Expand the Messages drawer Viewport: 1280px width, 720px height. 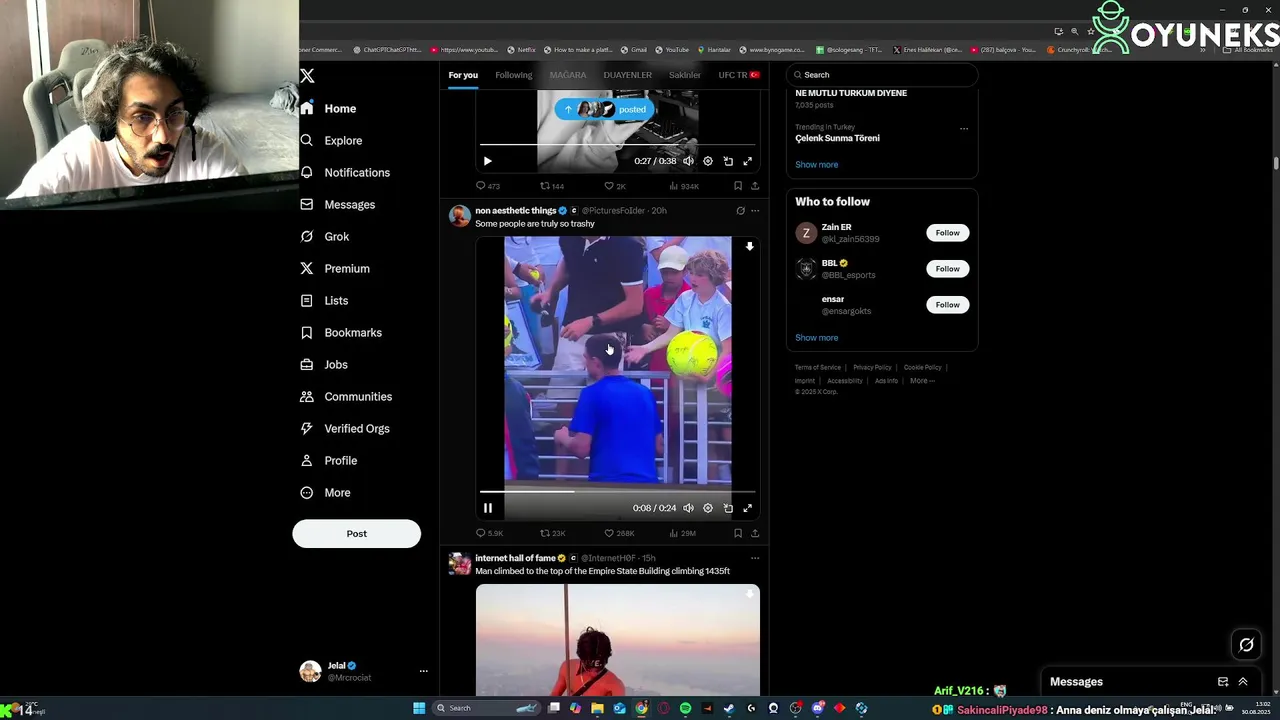1243,682
